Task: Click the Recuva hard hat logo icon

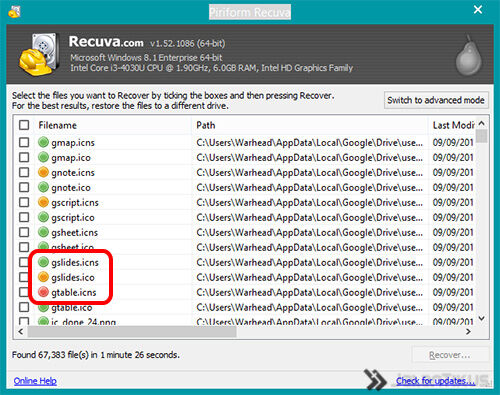Action: pyautogui.click(x=39, y=55)
